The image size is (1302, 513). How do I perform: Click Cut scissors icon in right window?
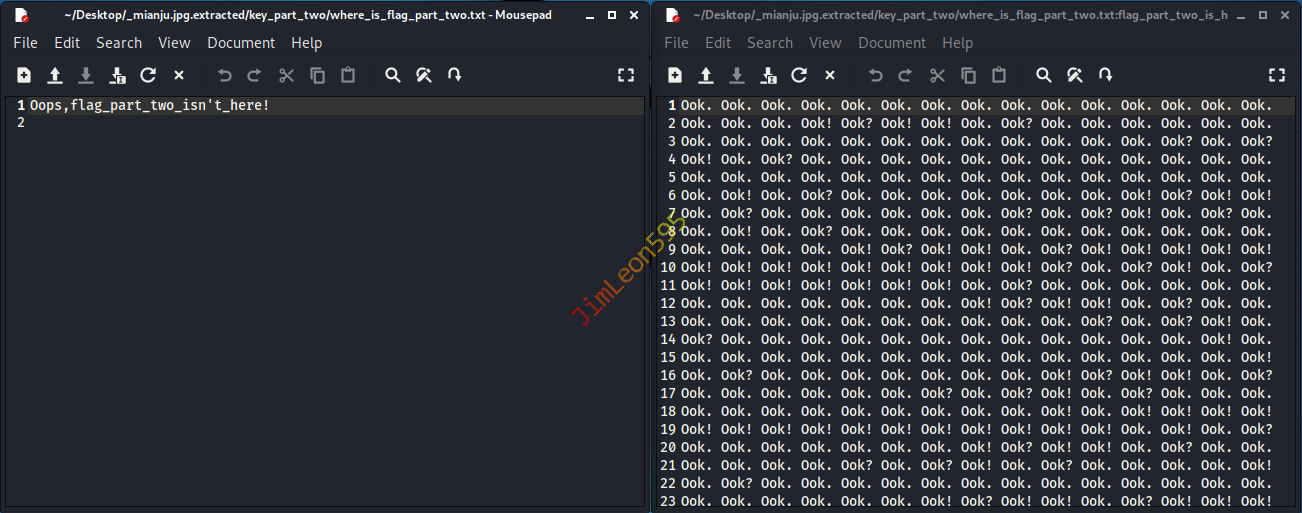pyautogui.click(x=937, y=75)
